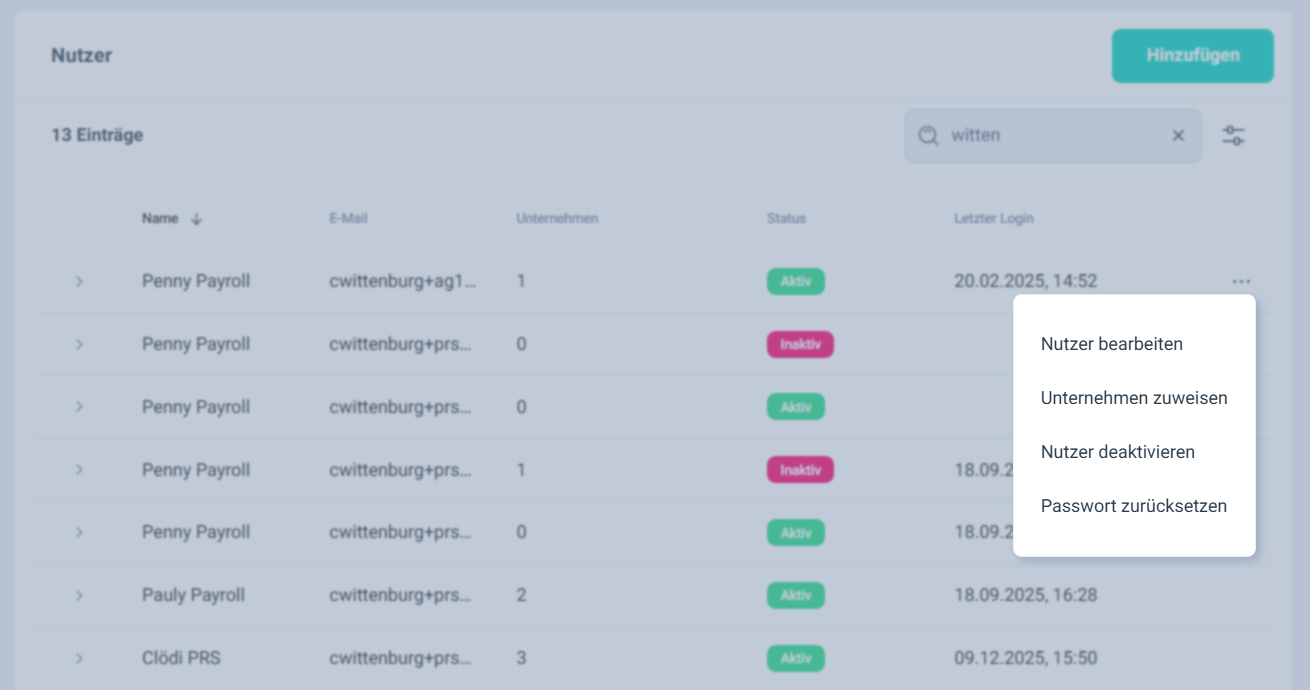Click the Aktiv badge in Pauly Payroll row

coord(795,596)
